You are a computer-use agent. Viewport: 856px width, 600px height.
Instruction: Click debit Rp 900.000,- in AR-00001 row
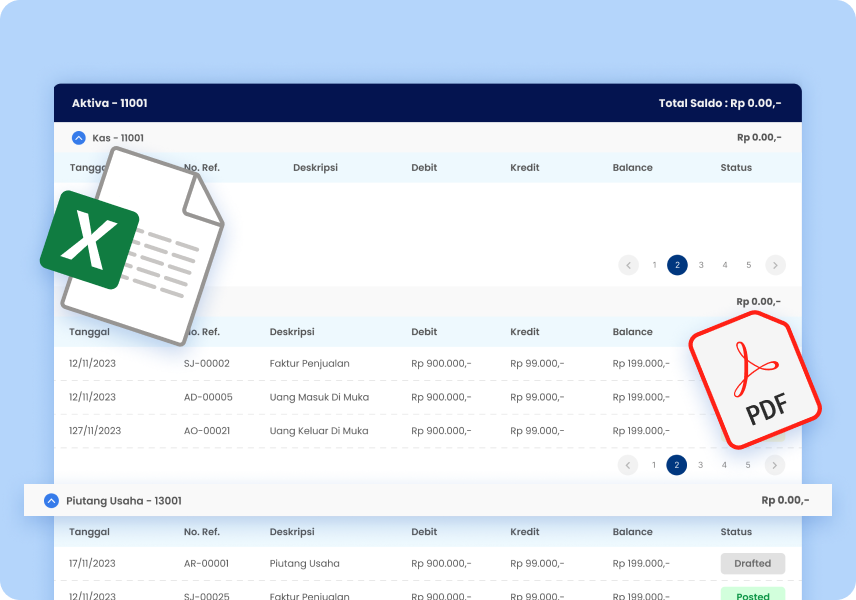tap(441, 563)
